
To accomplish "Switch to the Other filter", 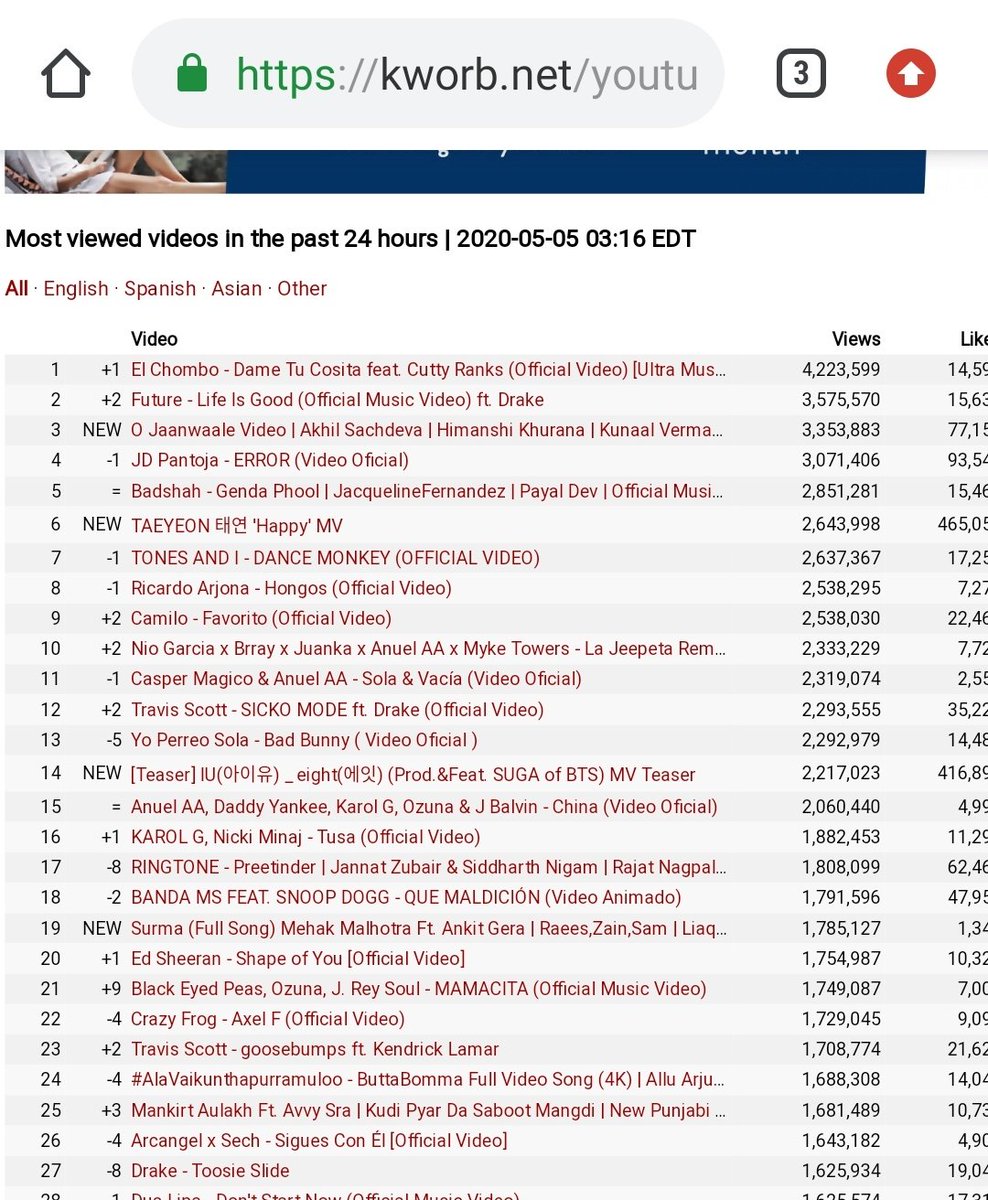I will (x=302, y=288).
